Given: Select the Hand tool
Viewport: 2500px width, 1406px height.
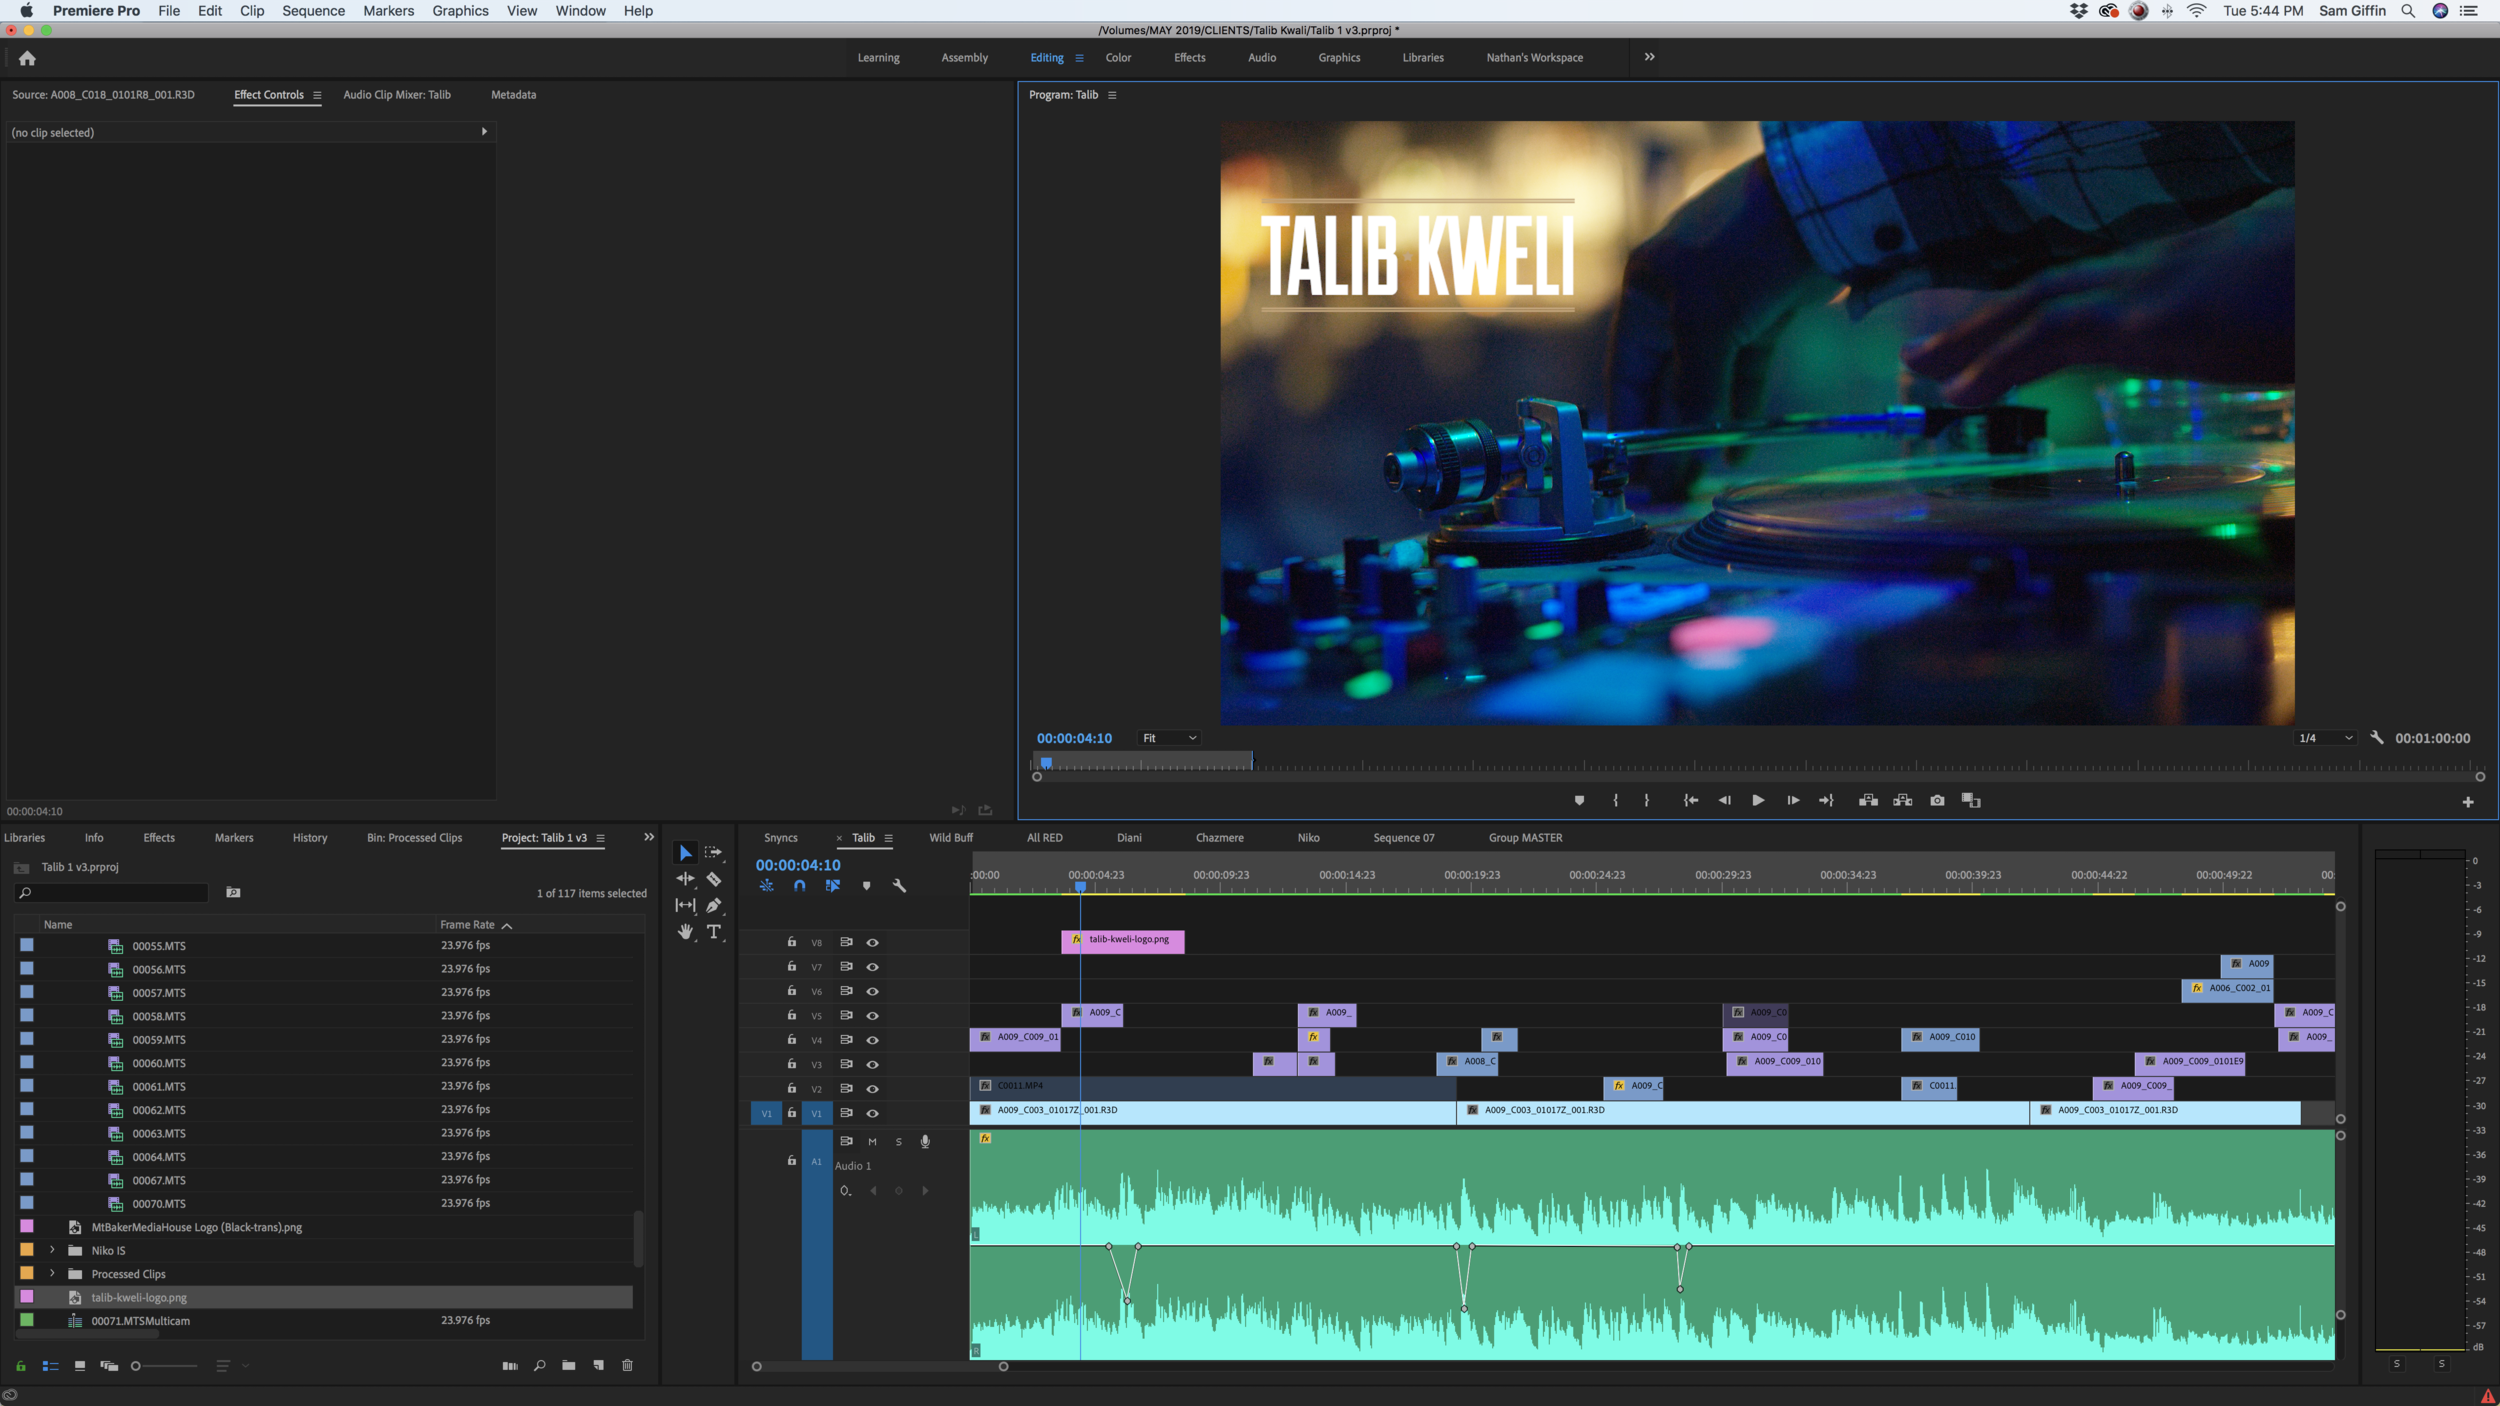Looking at the screenshot, I should [685, 931].
